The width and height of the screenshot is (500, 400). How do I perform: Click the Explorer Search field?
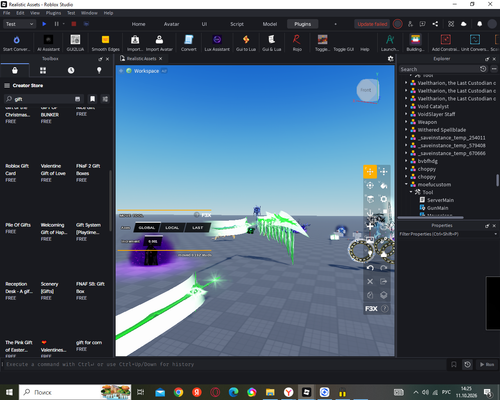coord(438,69)
